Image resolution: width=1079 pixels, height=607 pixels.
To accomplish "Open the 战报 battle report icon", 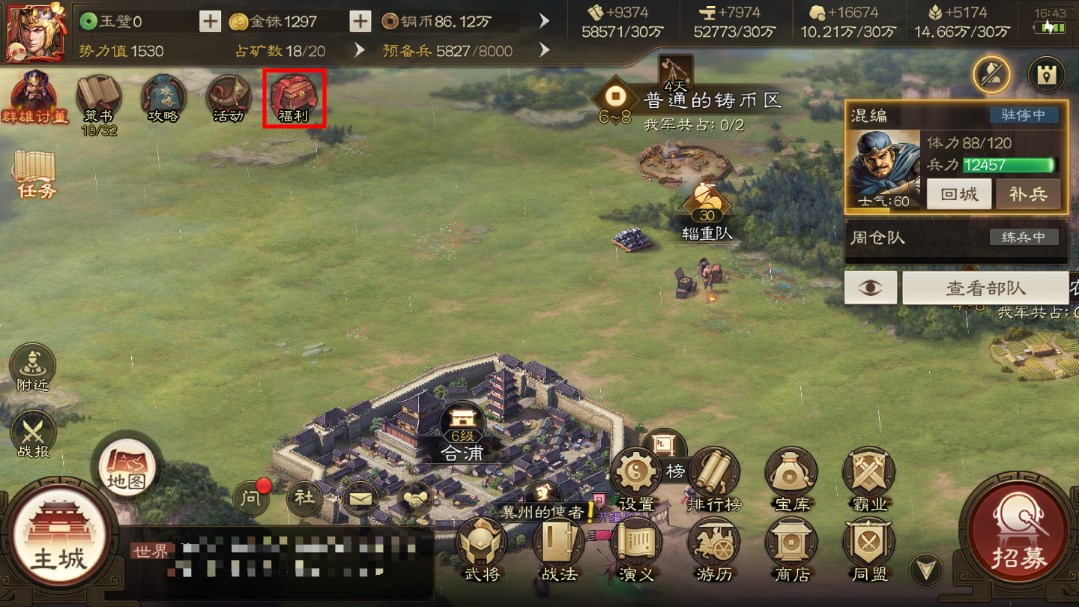I will [x=32, y=435].
